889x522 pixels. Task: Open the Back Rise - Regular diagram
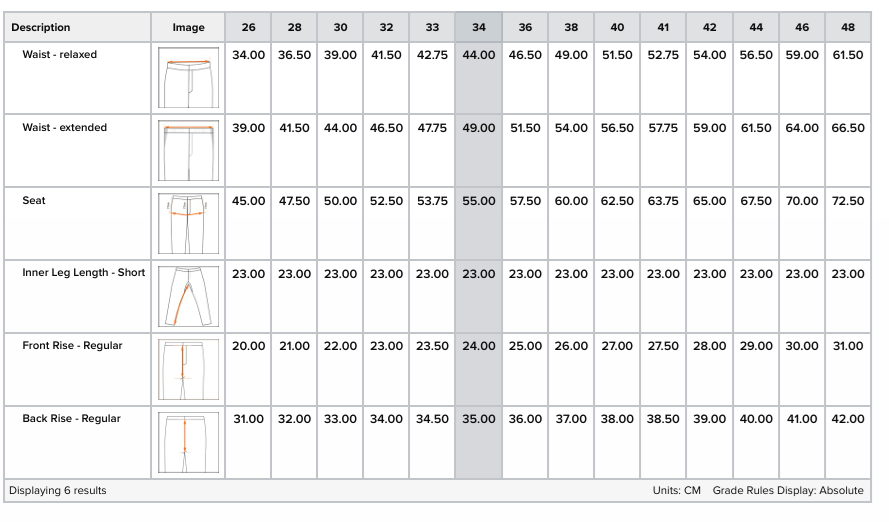188,442
